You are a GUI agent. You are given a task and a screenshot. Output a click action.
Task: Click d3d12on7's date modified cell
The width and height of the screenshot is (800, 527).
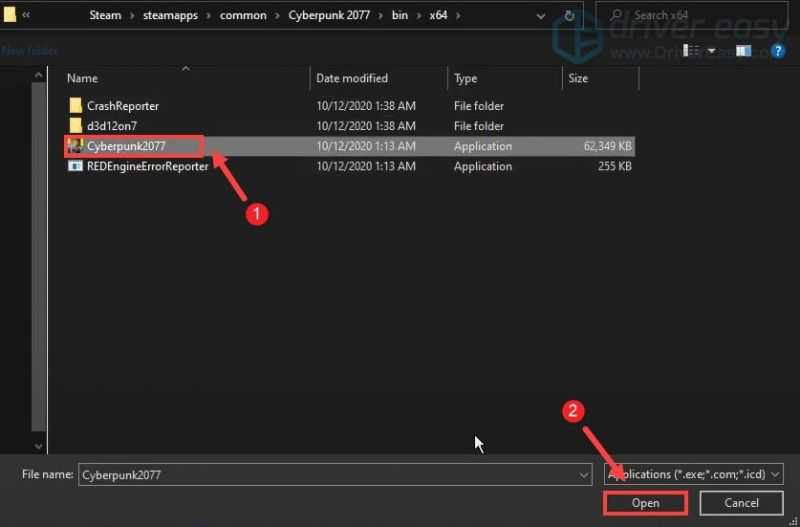[x=366, y=126]
